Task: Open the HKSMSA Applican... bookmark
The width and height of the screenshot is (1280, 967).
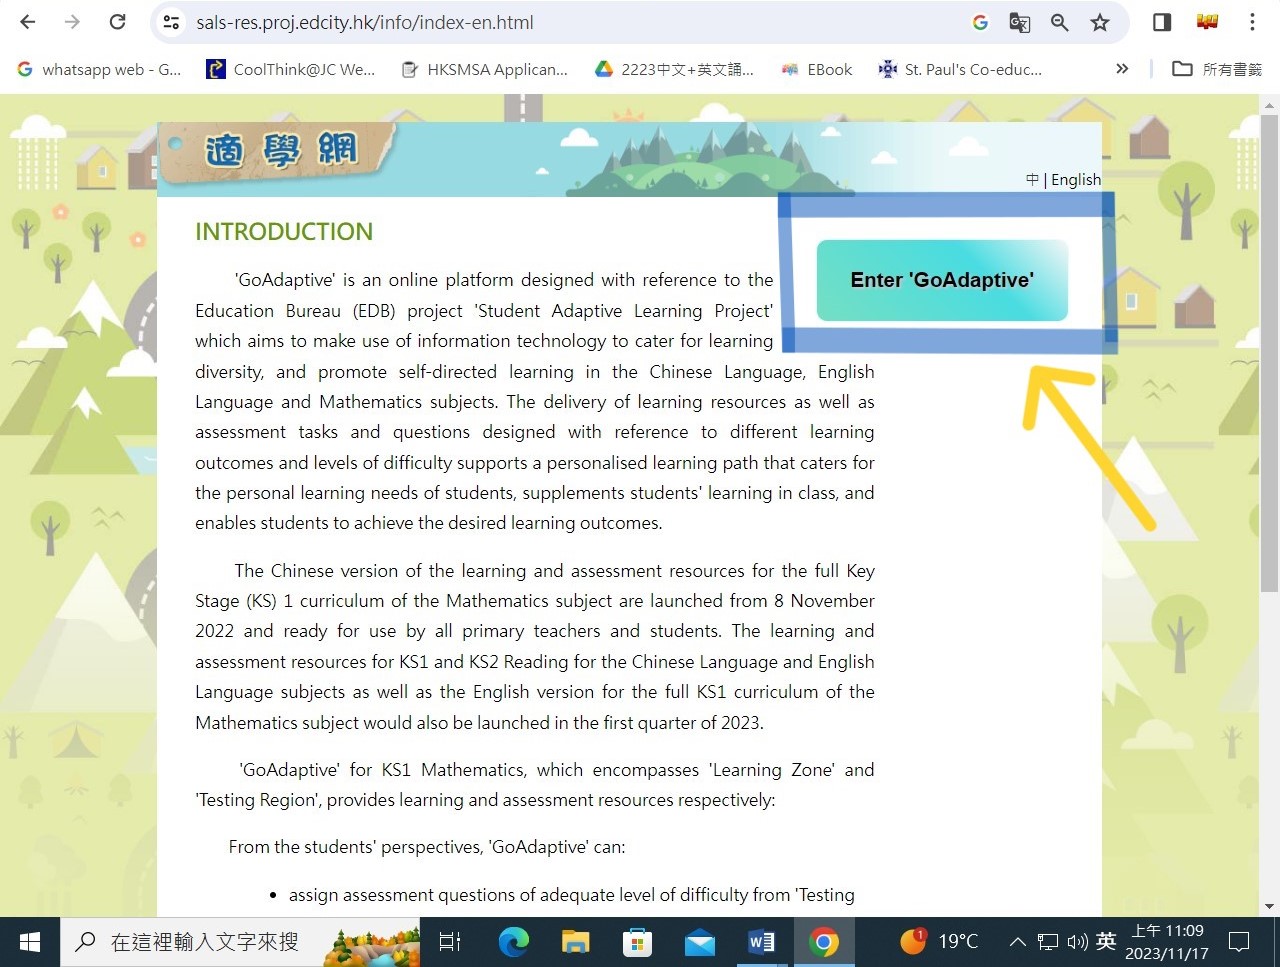Action: point(484,69)
